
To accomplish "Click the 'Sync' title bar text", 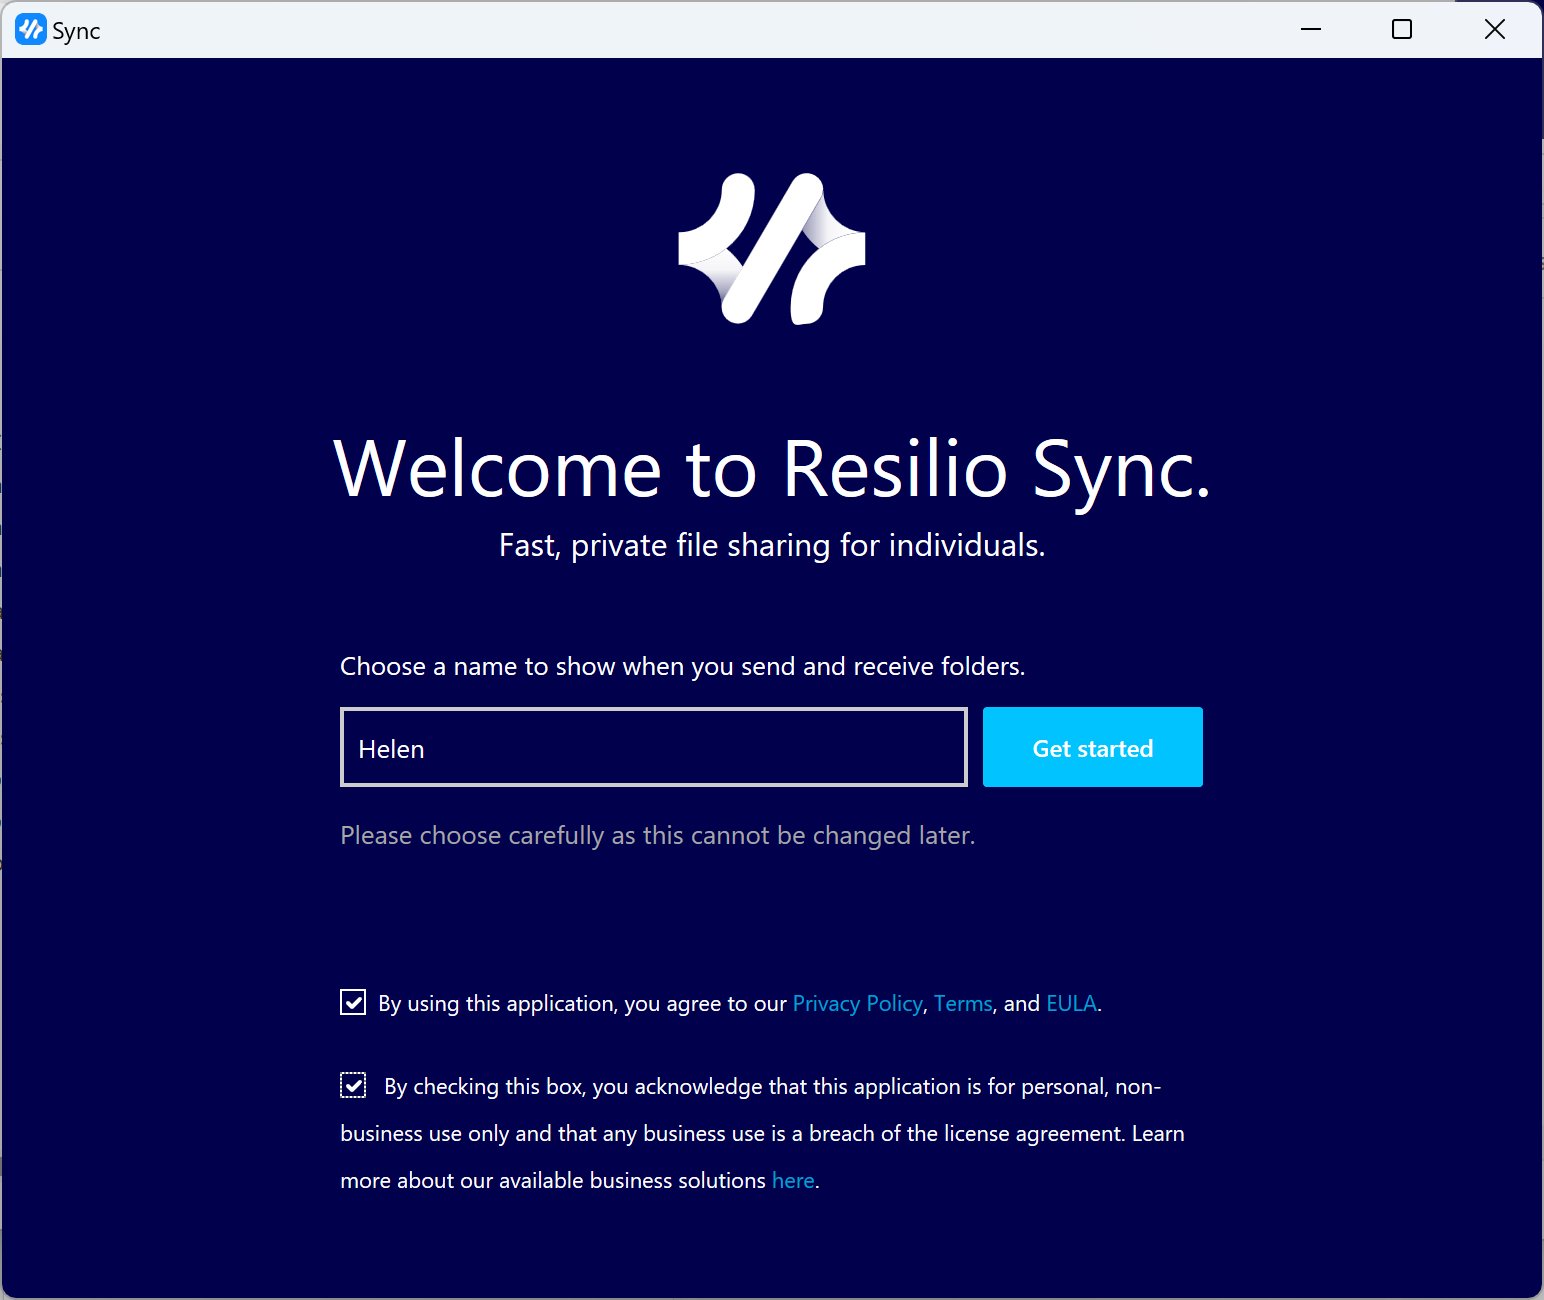I will [x=76, y=31].
